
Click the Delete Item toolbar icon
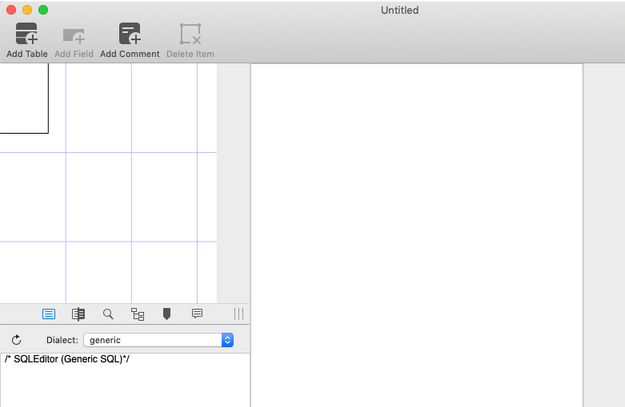pyautogui.click(x=190, y=33)
